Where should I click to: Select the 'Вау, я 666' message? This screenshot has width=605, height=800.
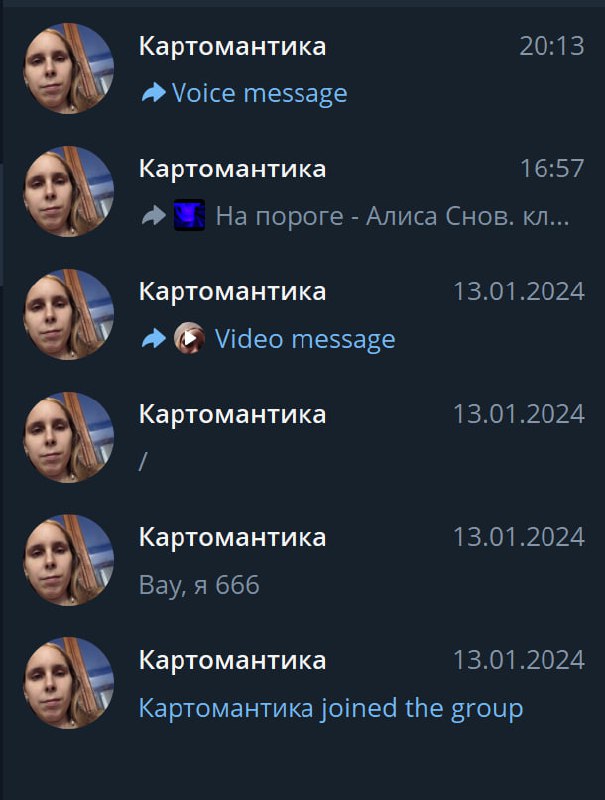point(302,560)
